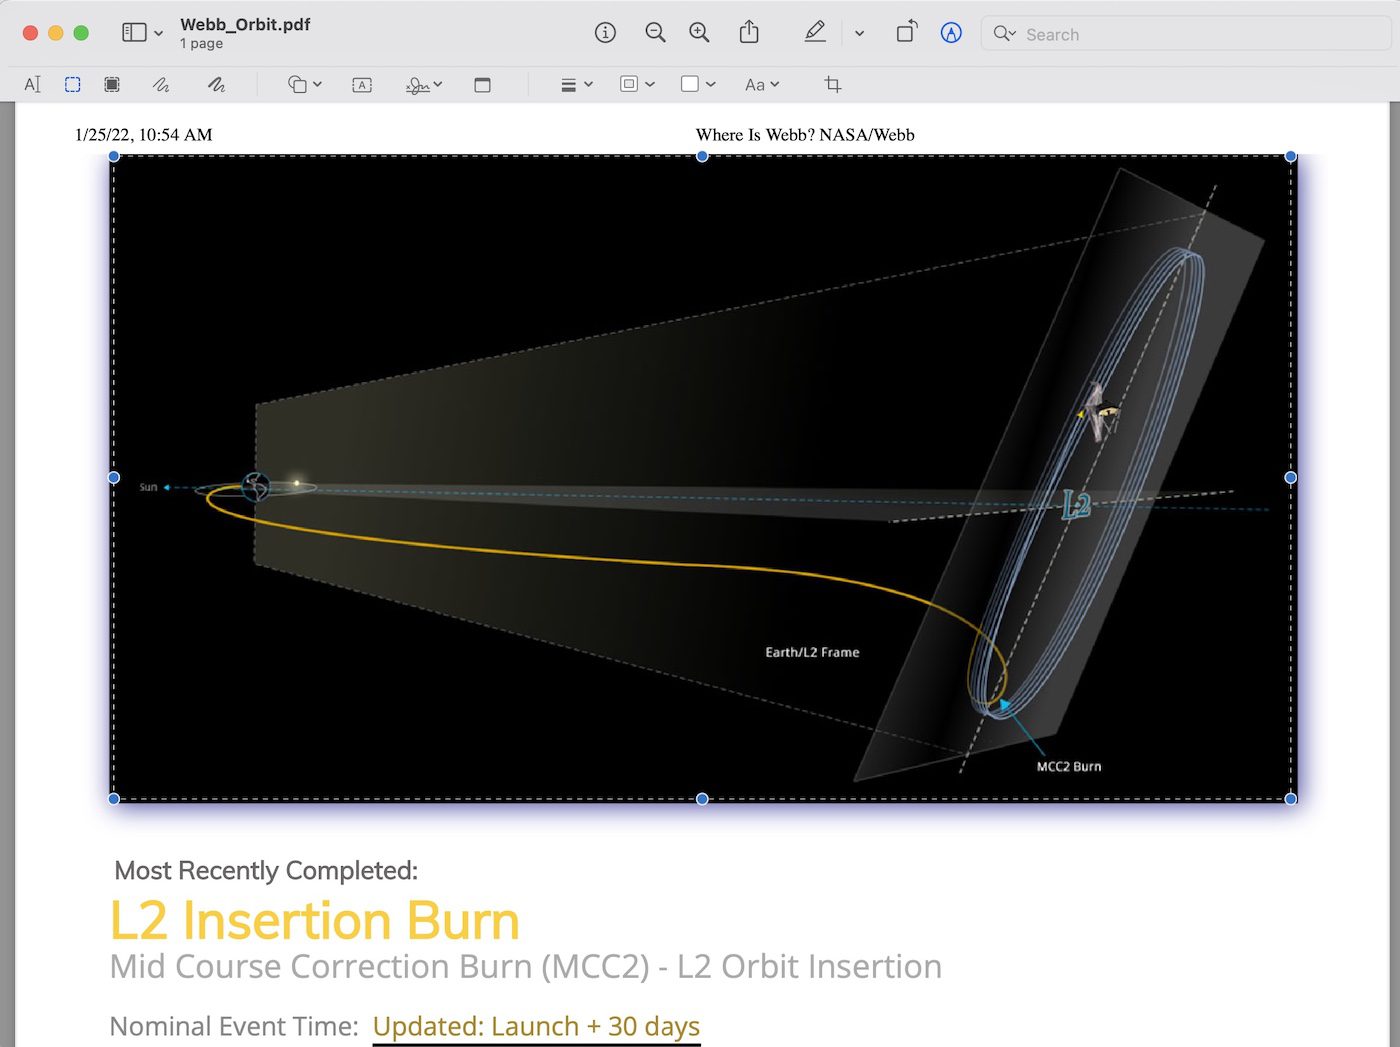Viewport: 1400px width, 1047px height.
Task: Select the Highlight pen tool
Action: coord(815,33)
